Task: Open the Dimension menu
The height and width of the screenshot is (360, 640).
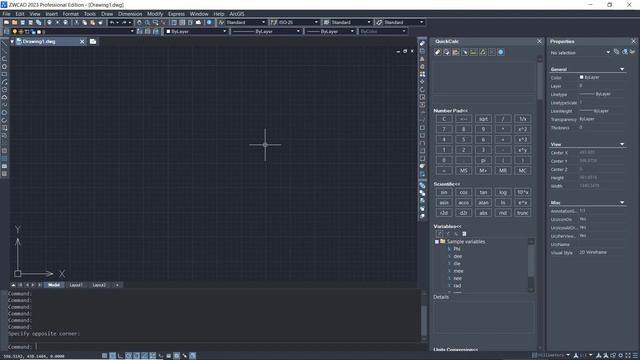Action: [x=130, y=14]
